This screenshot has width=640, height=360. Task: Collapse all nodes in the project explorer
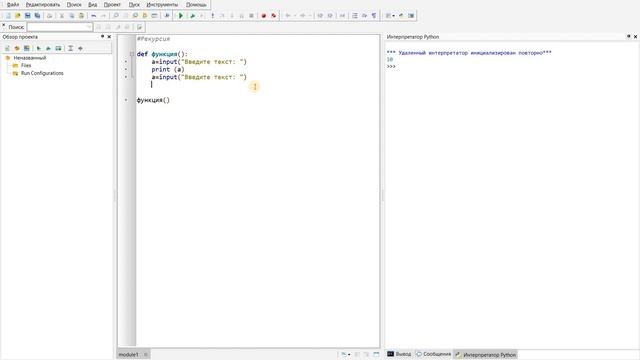[x=80, y=48]
